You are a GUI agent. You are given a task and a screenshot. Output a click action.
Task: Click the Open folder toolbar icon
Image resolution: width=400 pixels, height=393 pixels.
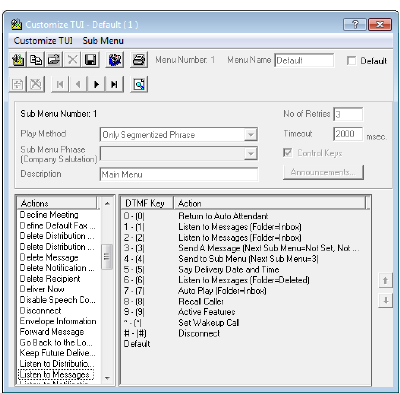click(54, 60)
